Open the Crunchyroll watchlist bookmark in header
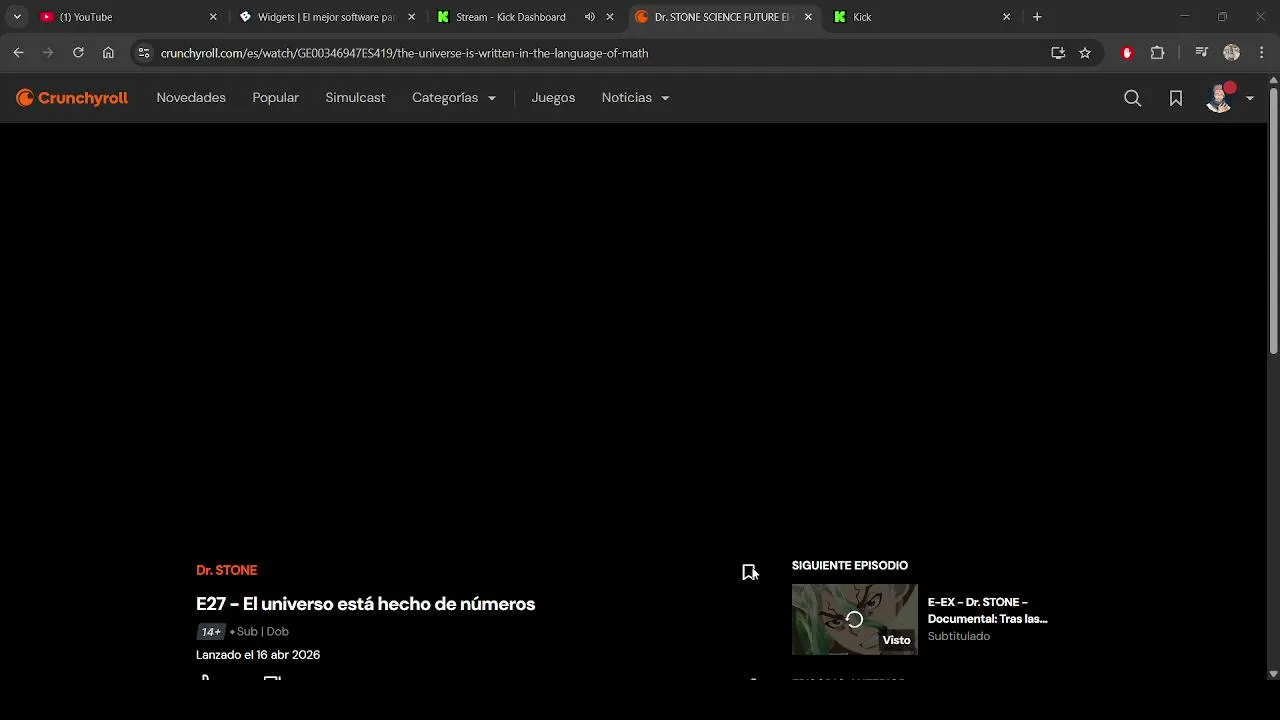Screen dimensions: 1280x720 [x=1176, y=98]
